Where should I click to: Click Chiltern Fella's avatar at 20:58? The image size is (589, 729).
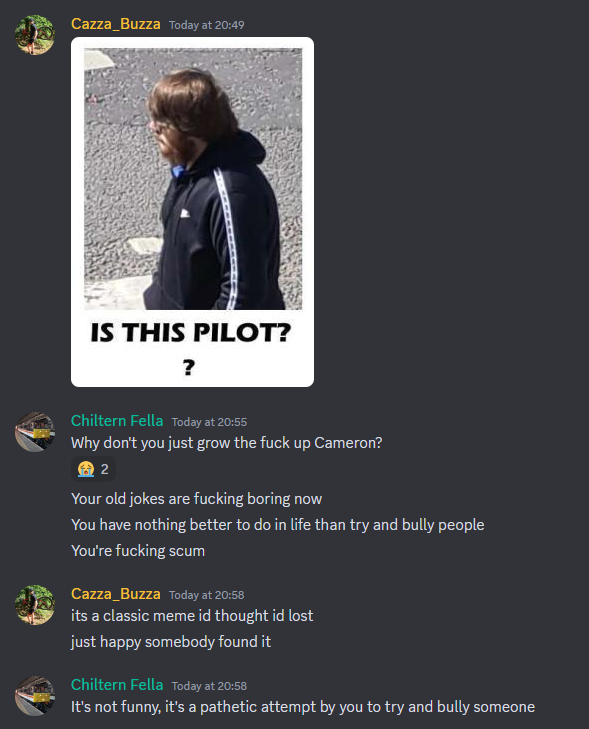tap(35, 696)
